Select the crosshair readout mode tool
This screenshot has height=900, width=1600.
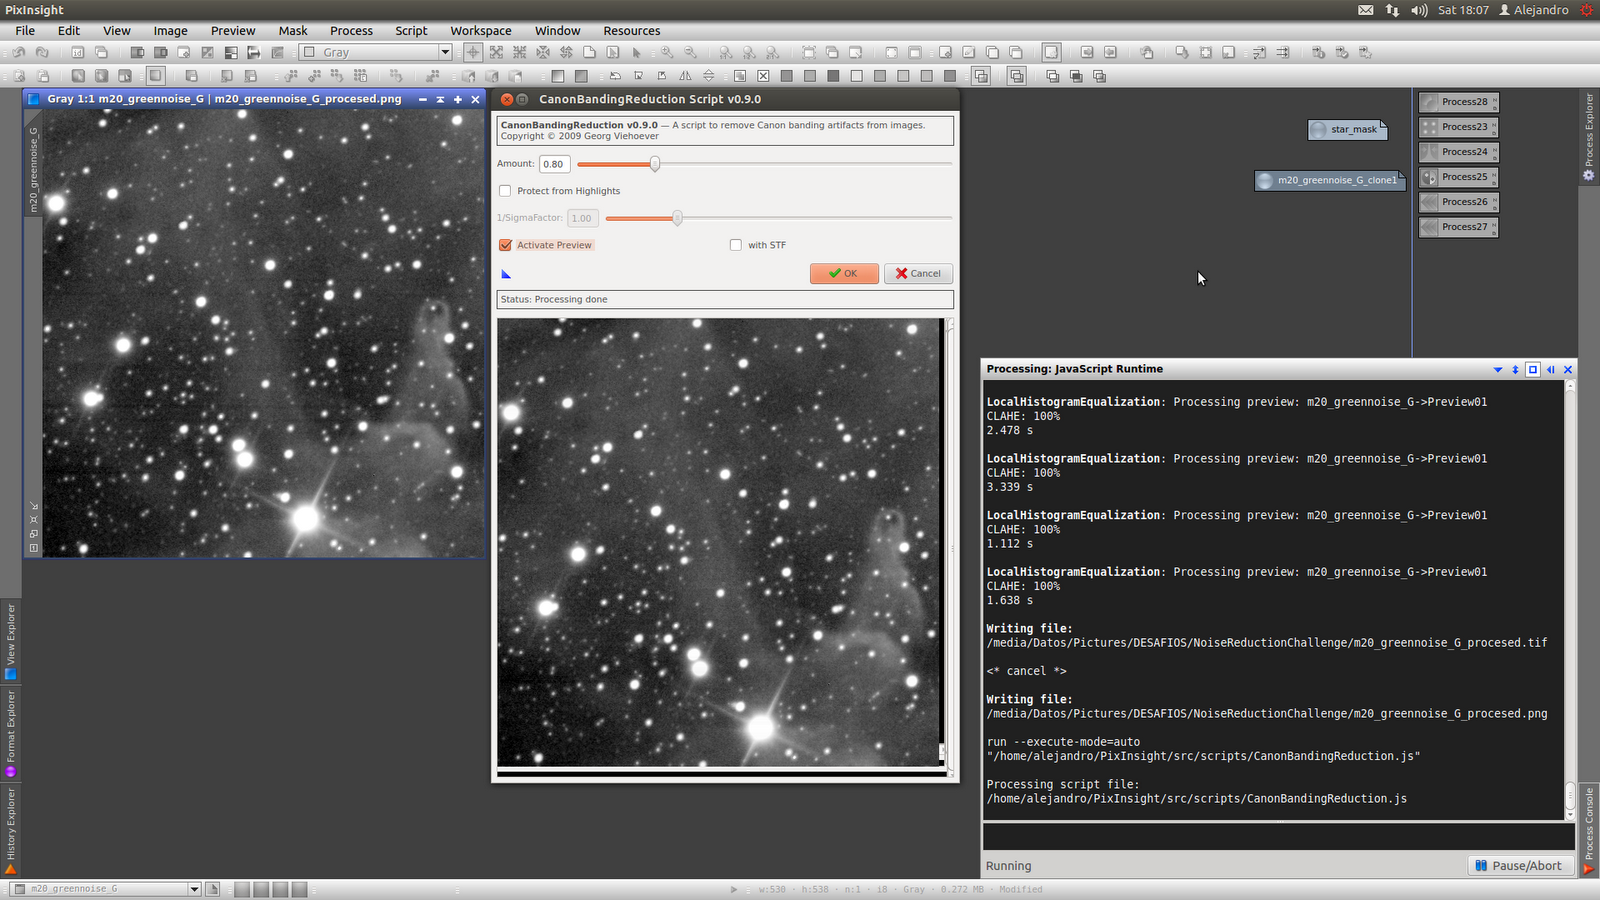coord(473,52)
